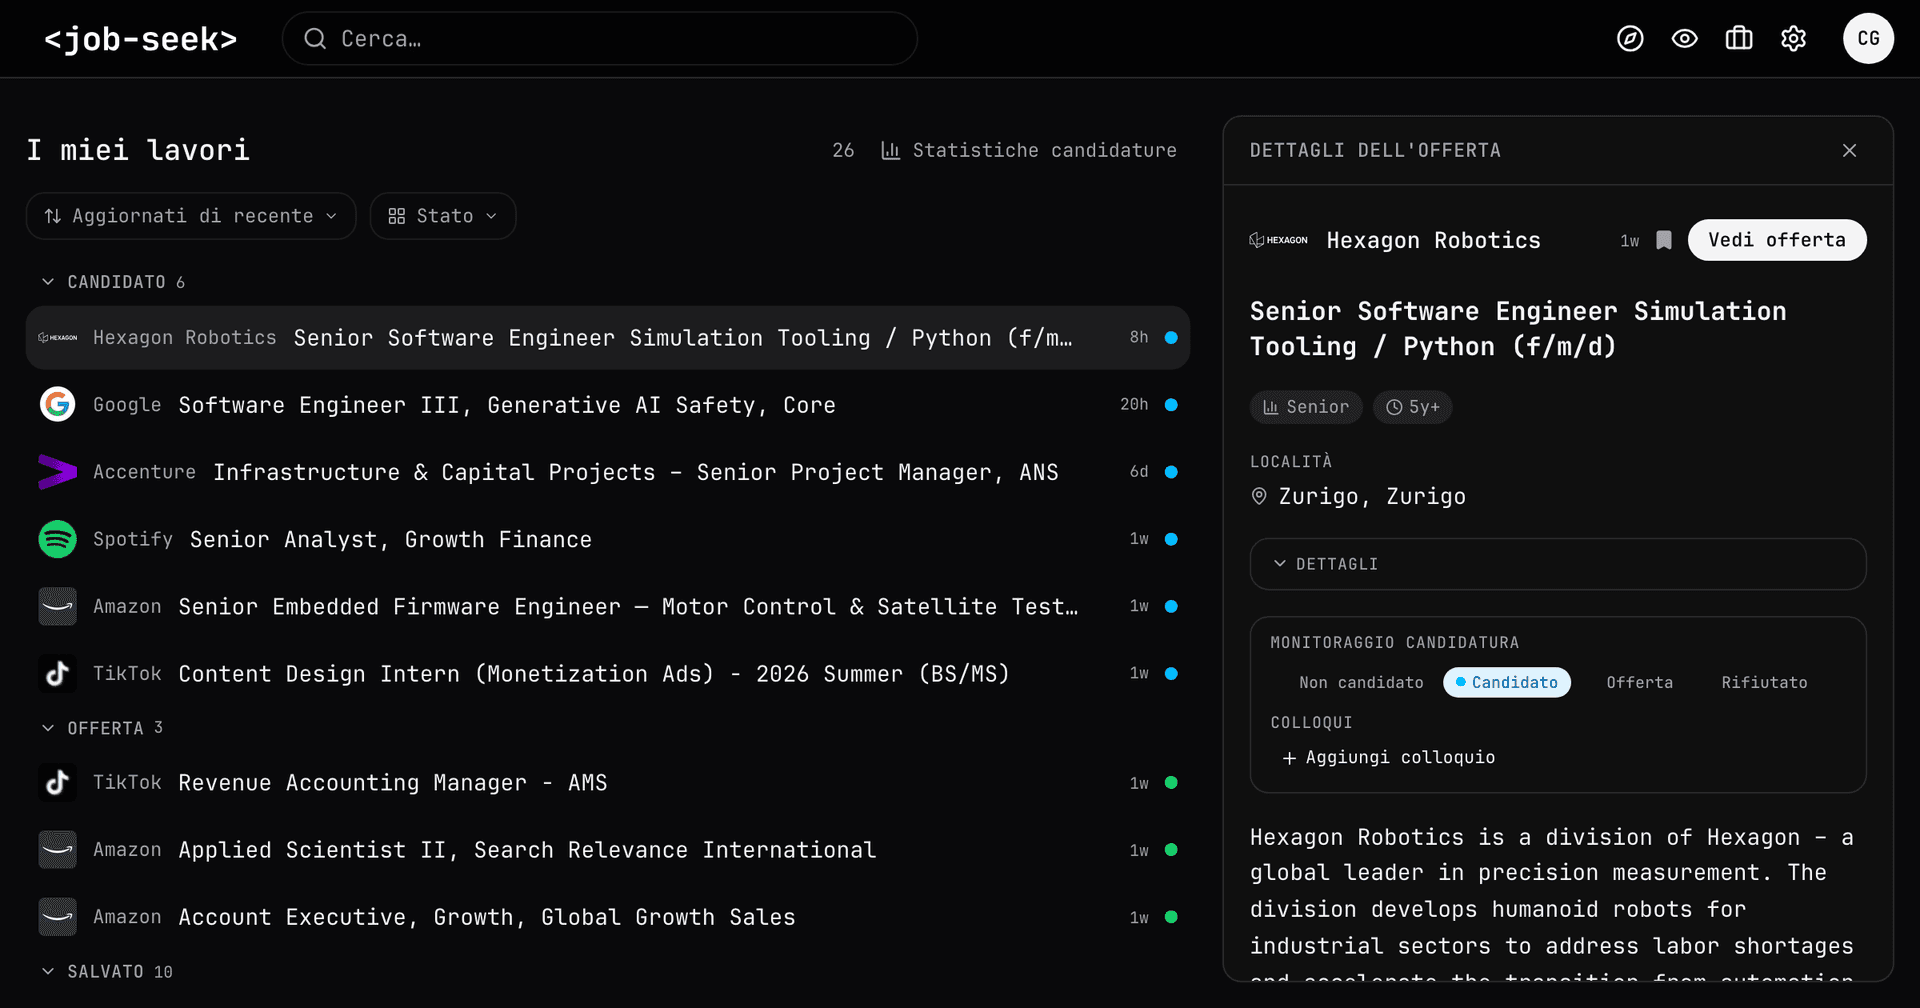Open the CG profile avatar
Image resolution: width=1920 pixels, height=1008 pixels.
coord(1868,39)
